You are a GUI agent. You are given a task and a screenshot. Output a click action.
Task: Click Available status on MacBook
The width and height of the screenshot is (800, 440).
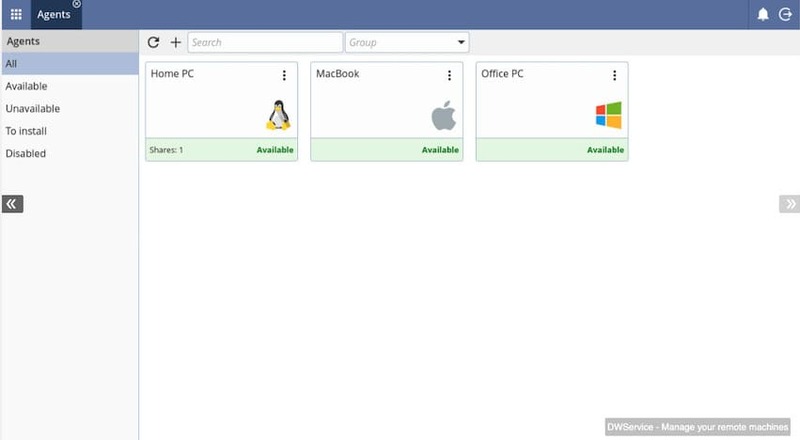(x=440, y=150)
